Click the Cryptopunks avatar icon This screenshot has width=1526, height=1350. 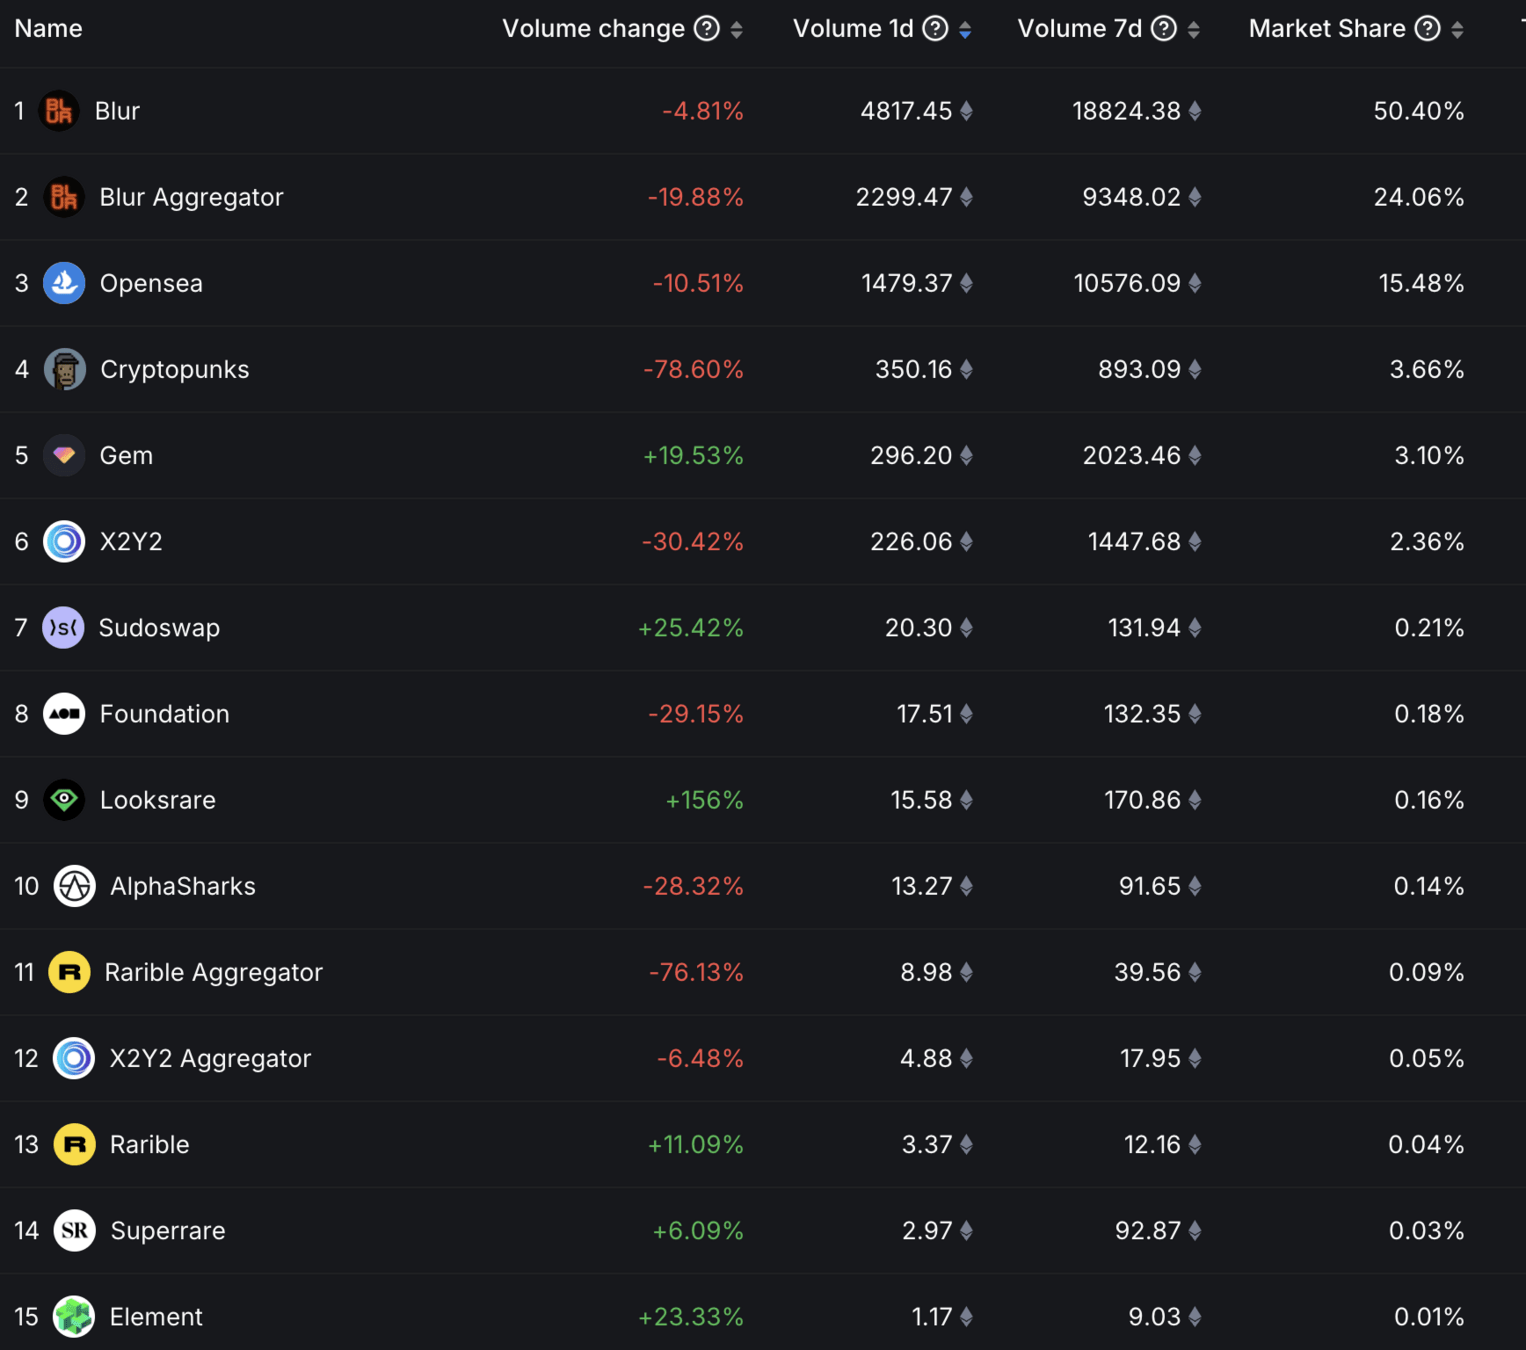click(64, 369)
